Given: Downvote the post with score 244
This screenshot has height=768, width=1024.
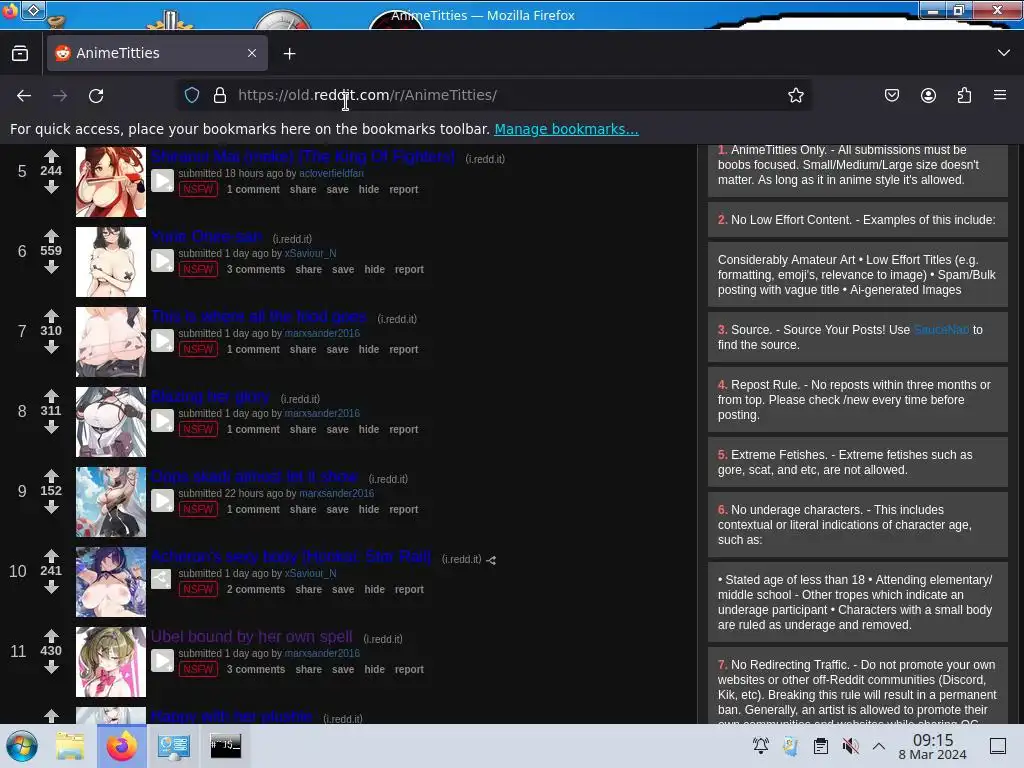Looking at the screenshot, I should tap(51, 187).
